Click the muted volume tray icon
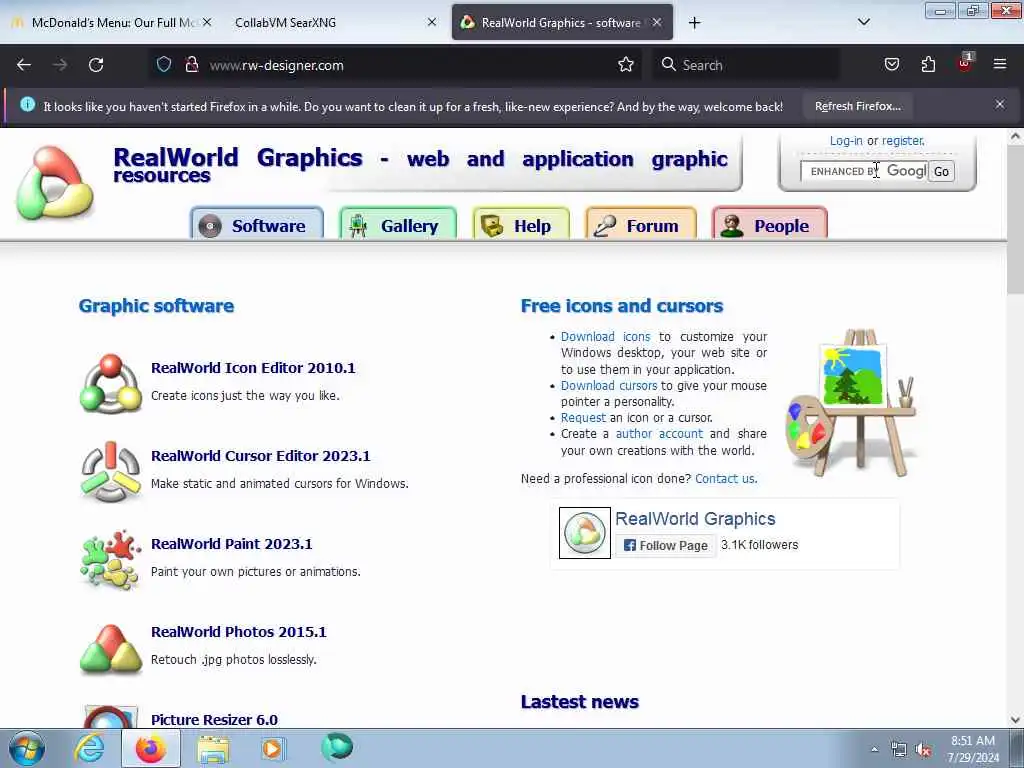This screenshot has height=768, width=1024. (923, 750)
